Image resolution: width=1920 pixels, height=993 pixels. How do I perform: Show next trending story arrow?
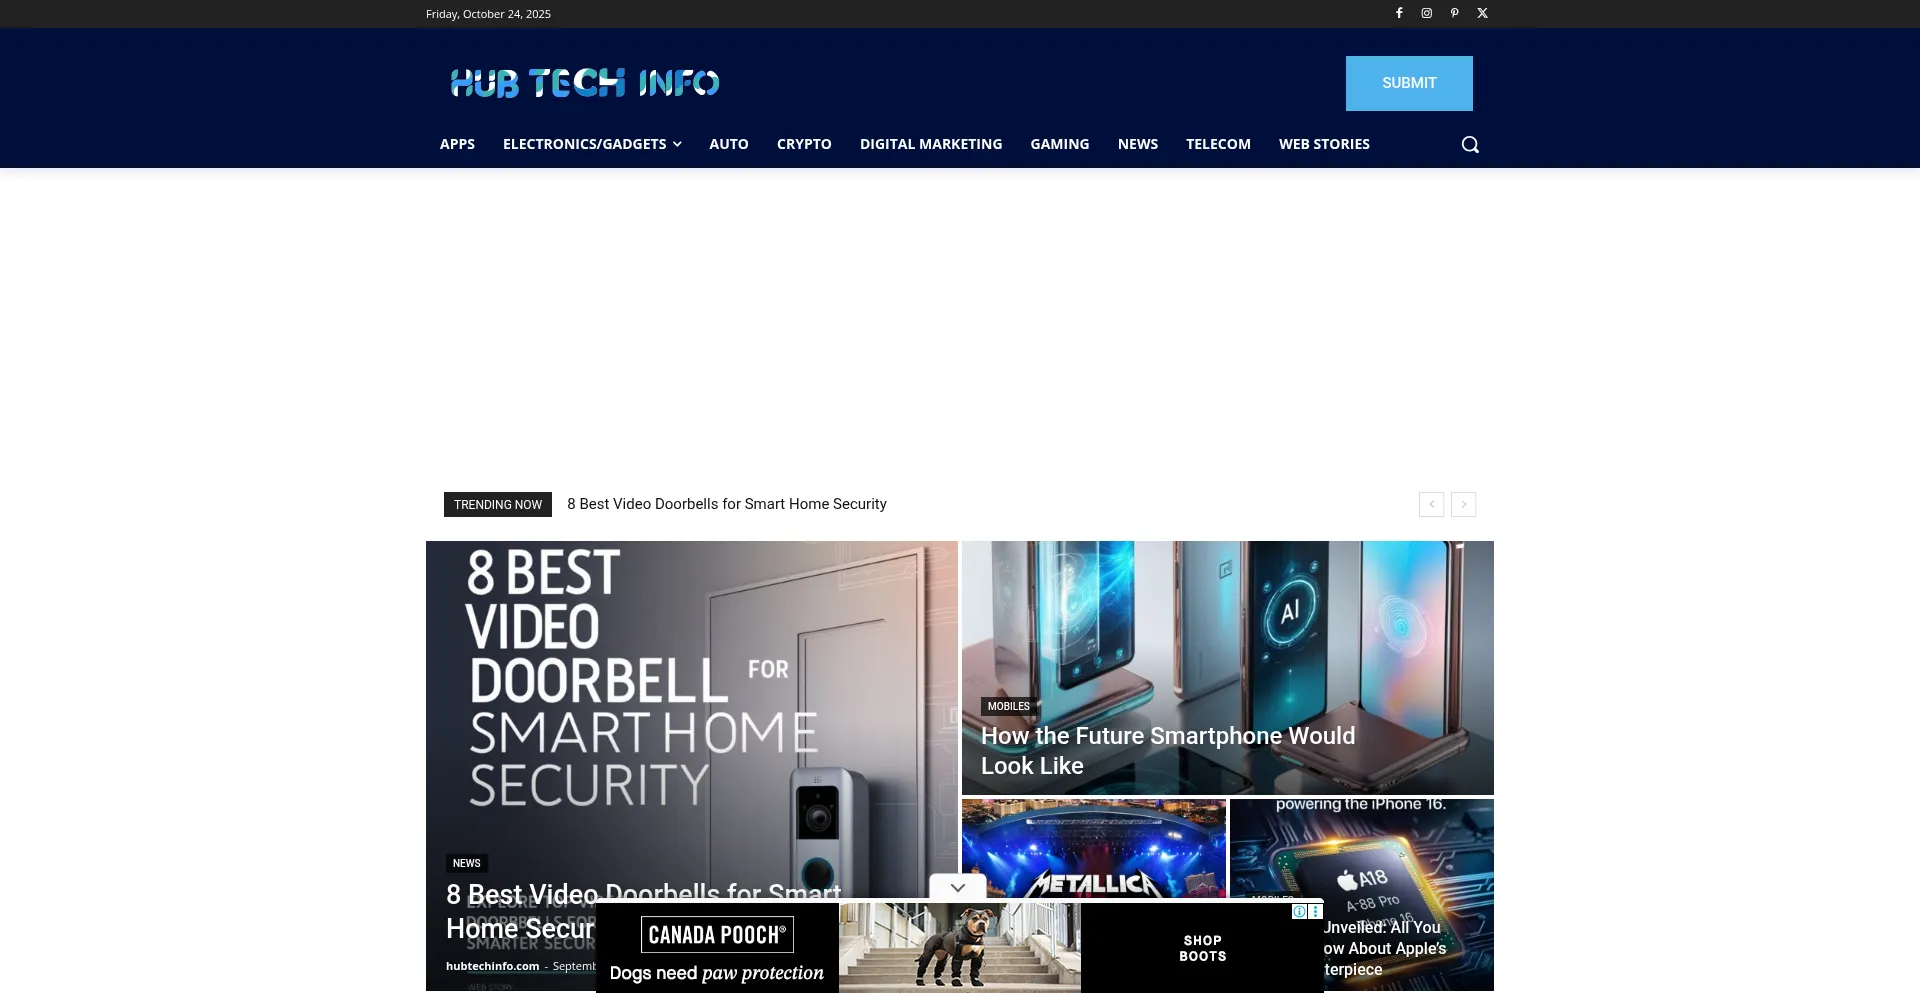pos(1464,505)
